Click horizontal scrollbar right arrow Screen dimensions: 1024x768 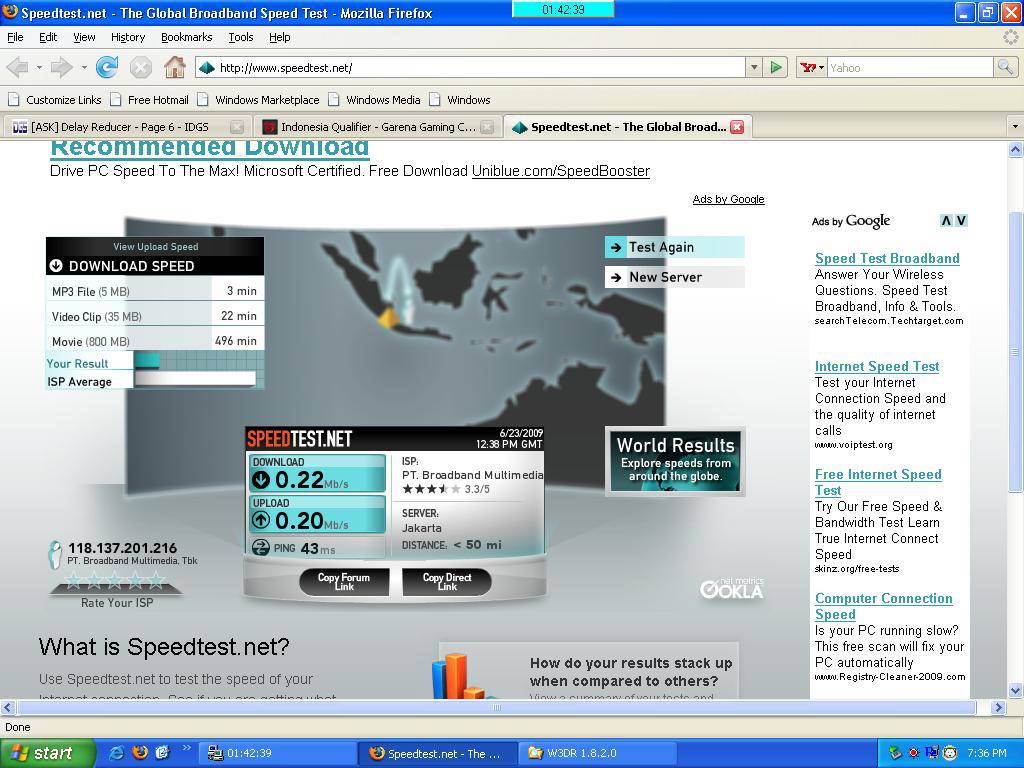coord(997,707)
